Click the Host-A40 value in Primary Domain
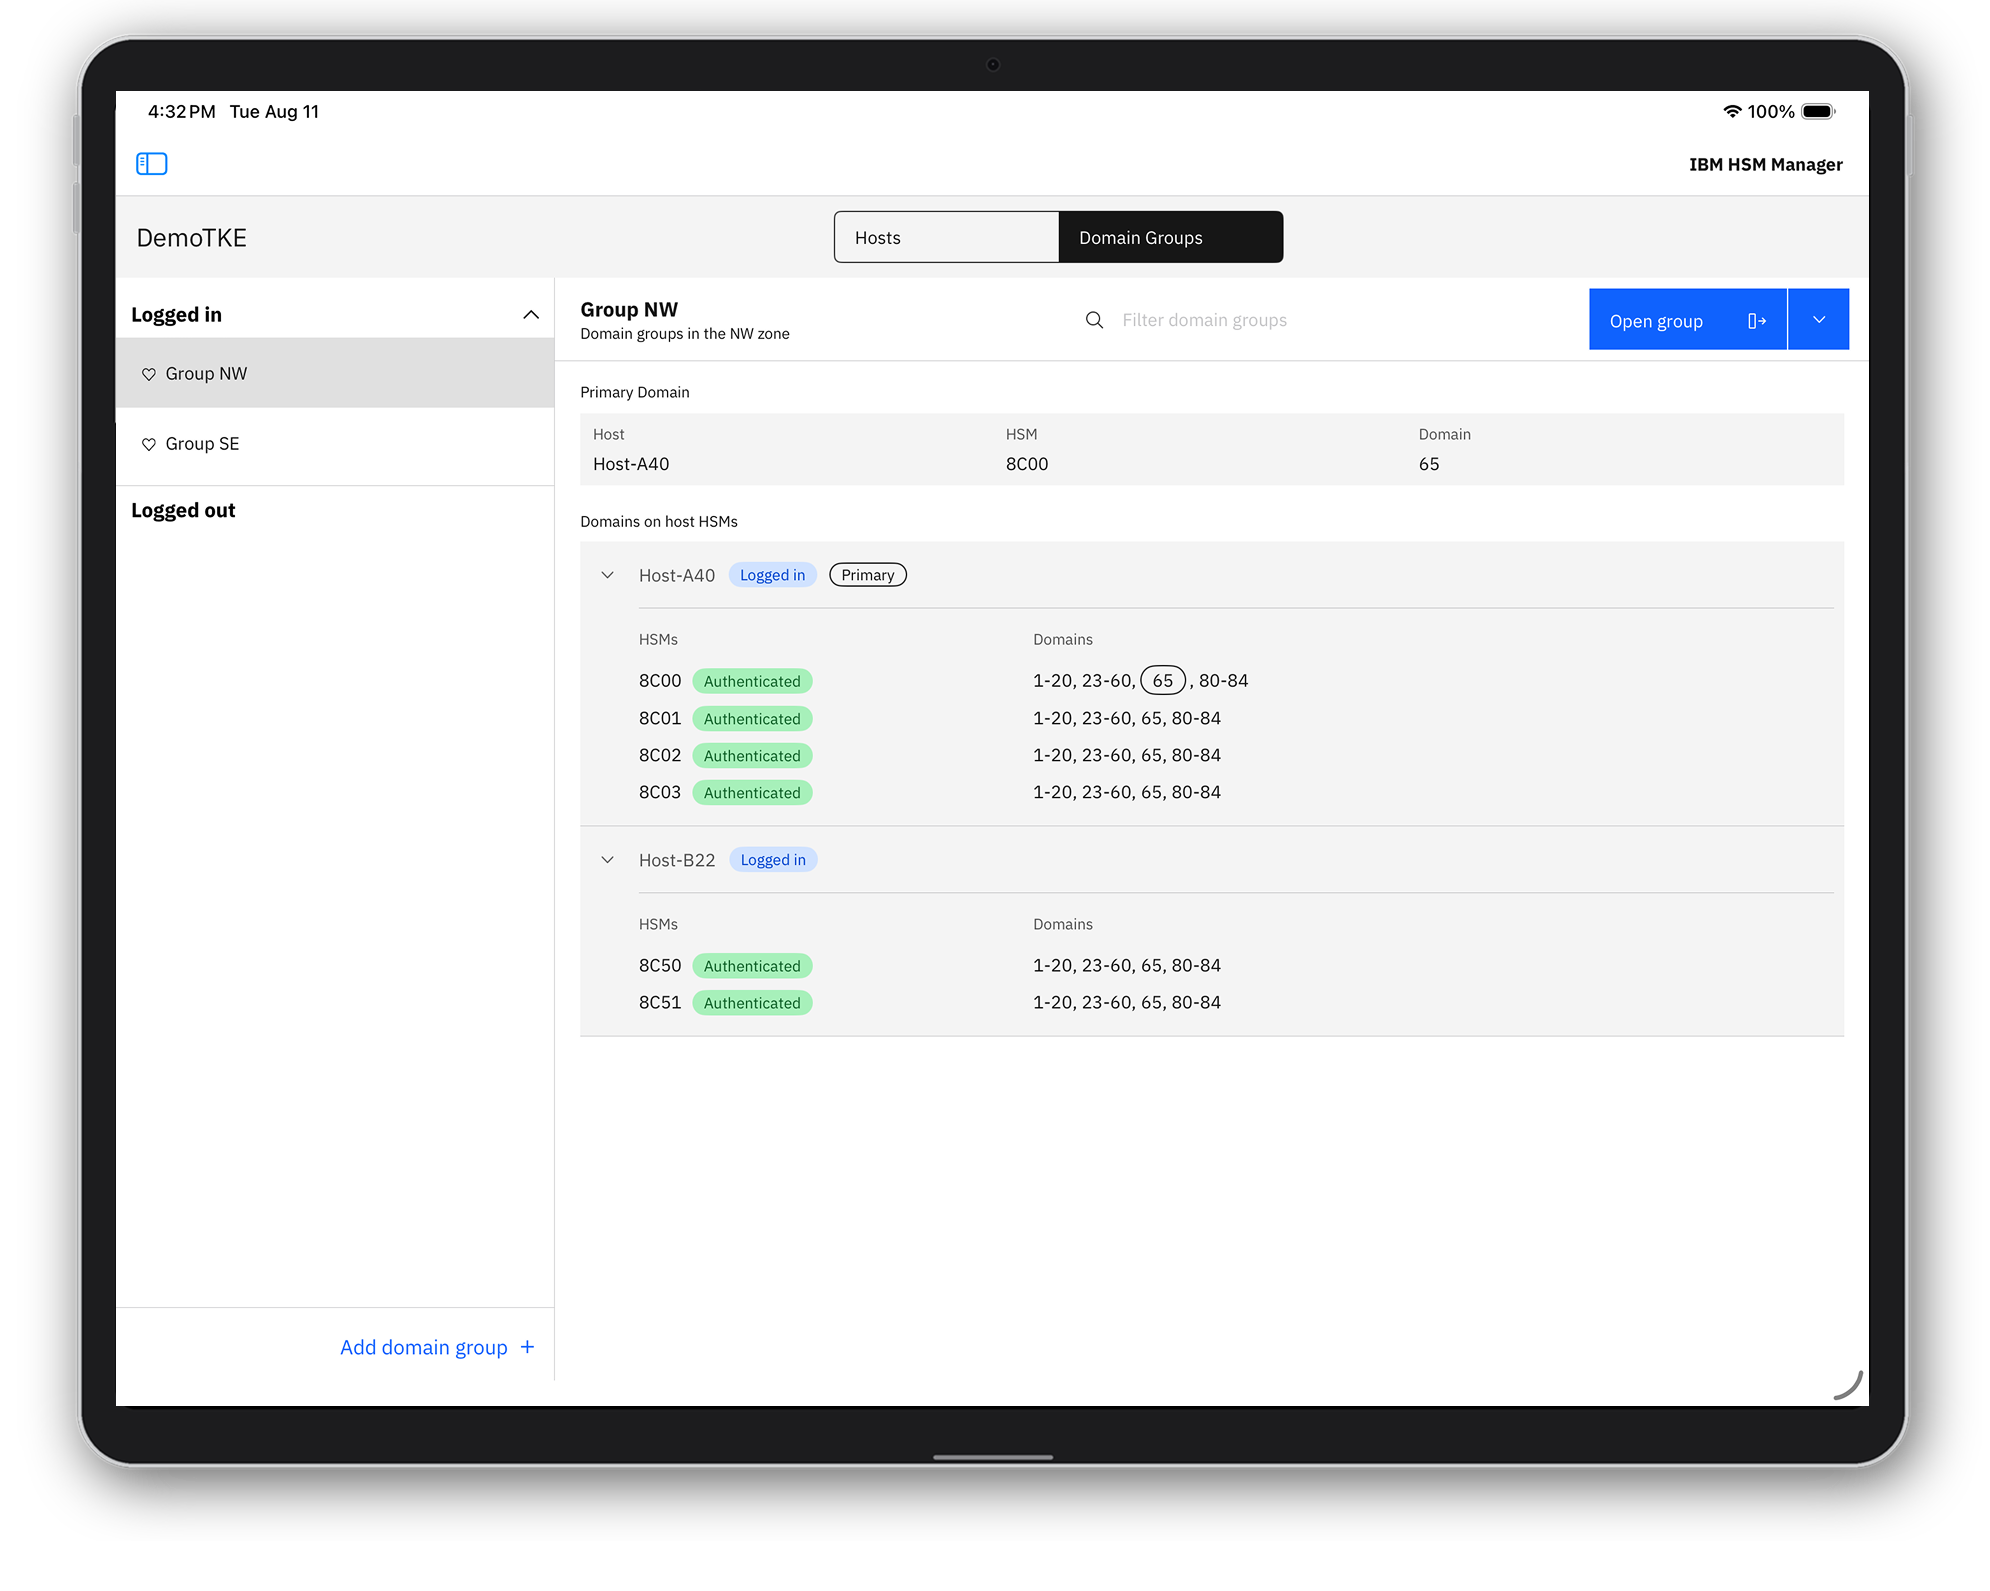The image size is (1990, 1591). coord(631,464)
